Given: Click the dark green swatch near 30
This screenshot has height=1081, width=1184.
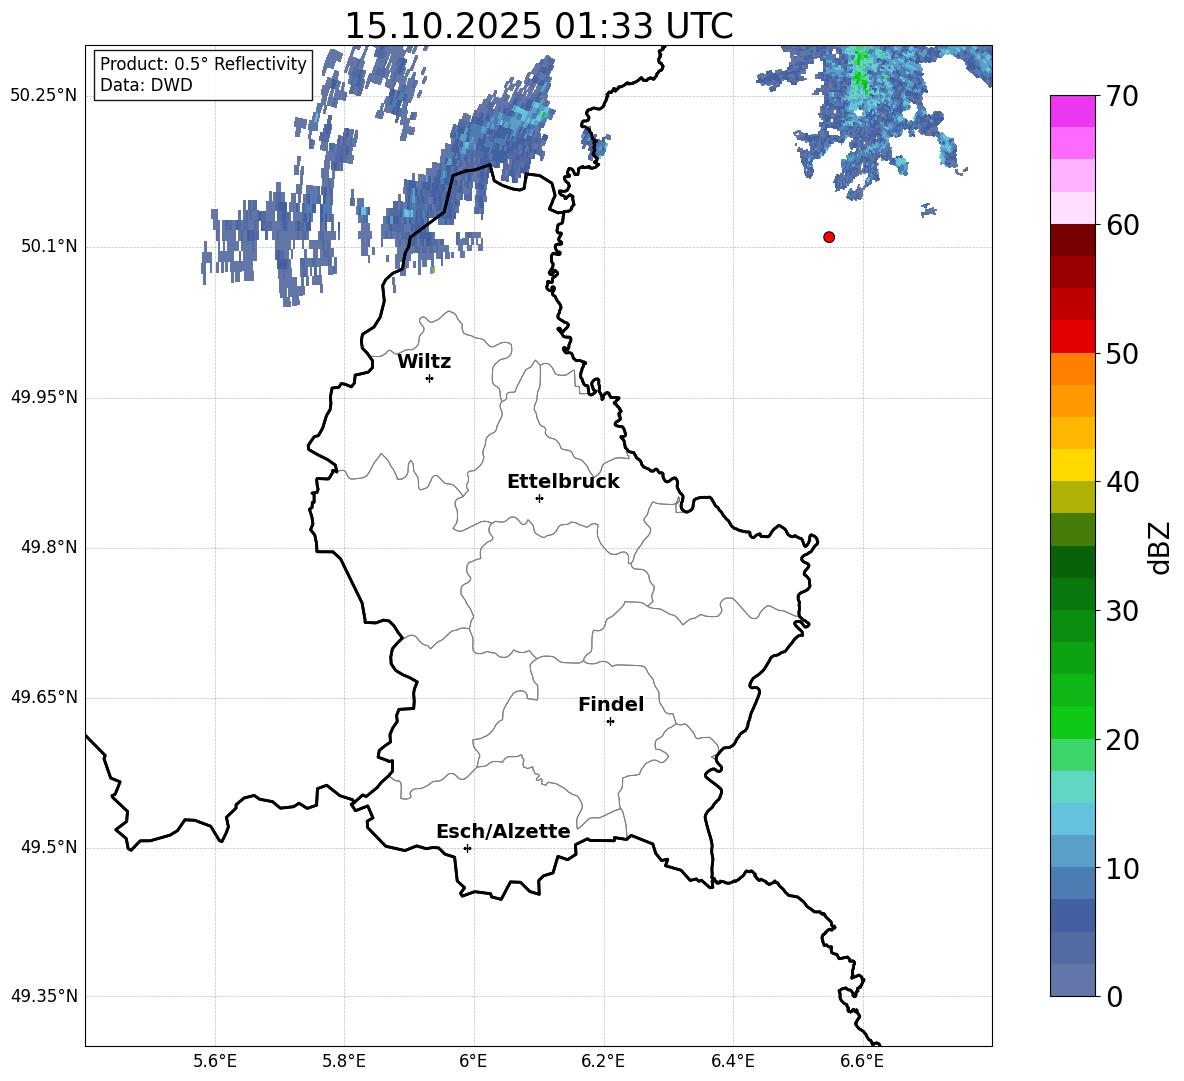Looking at the screenshot, I should point(1072,594).
